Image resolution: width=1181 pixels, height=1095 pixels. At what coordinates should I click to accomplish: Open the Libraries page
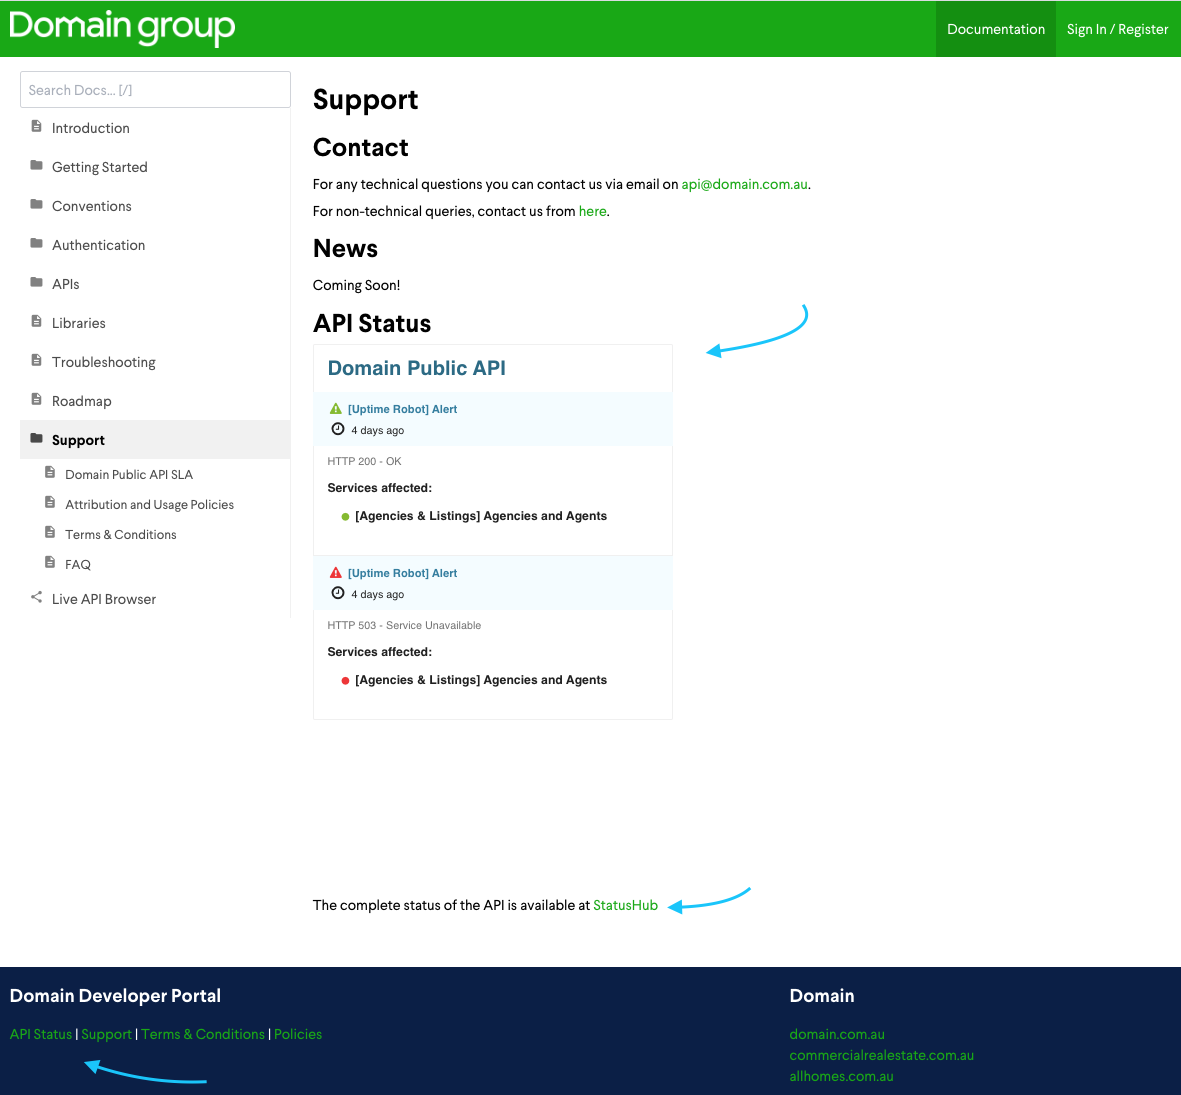point(78,323)
